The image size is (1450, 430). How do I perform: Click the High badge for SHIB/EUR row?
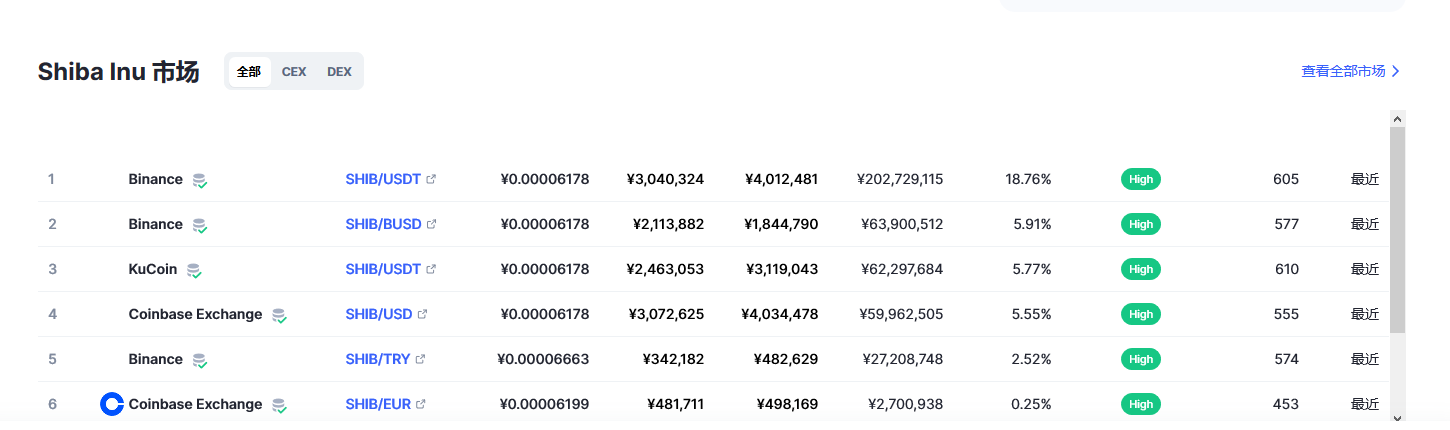click(1141, 405)
